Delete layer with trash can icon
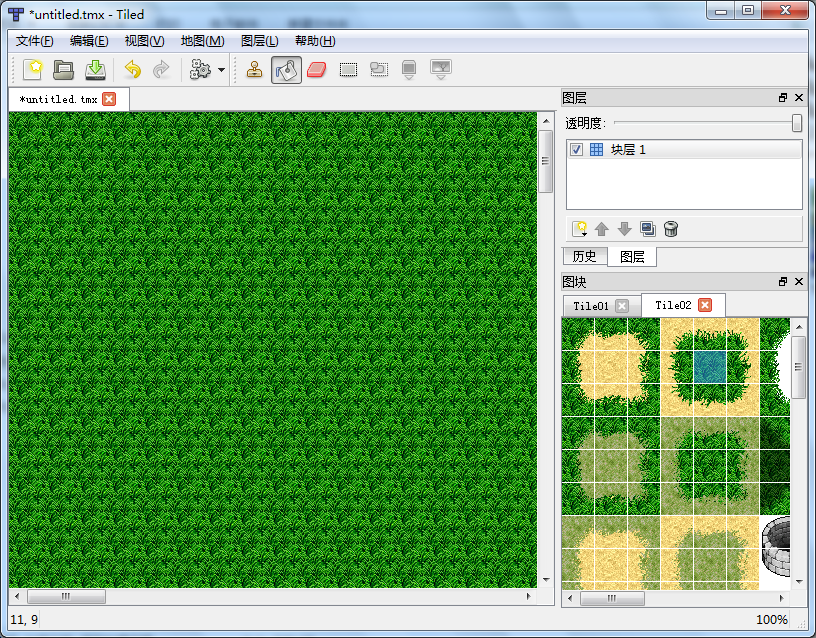The width and height of the screenshot is (816, 638). point(671,229)
